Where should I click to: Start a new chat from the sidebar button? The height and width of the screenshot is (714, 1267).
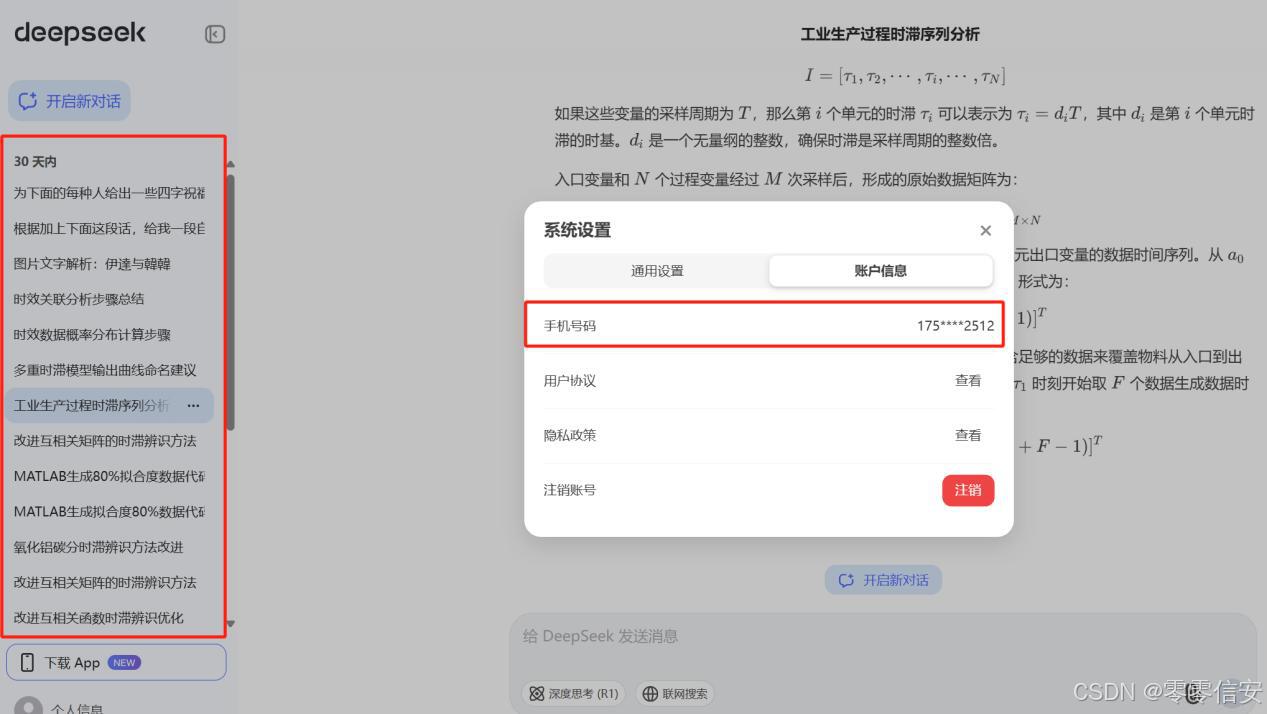(70, 101)
